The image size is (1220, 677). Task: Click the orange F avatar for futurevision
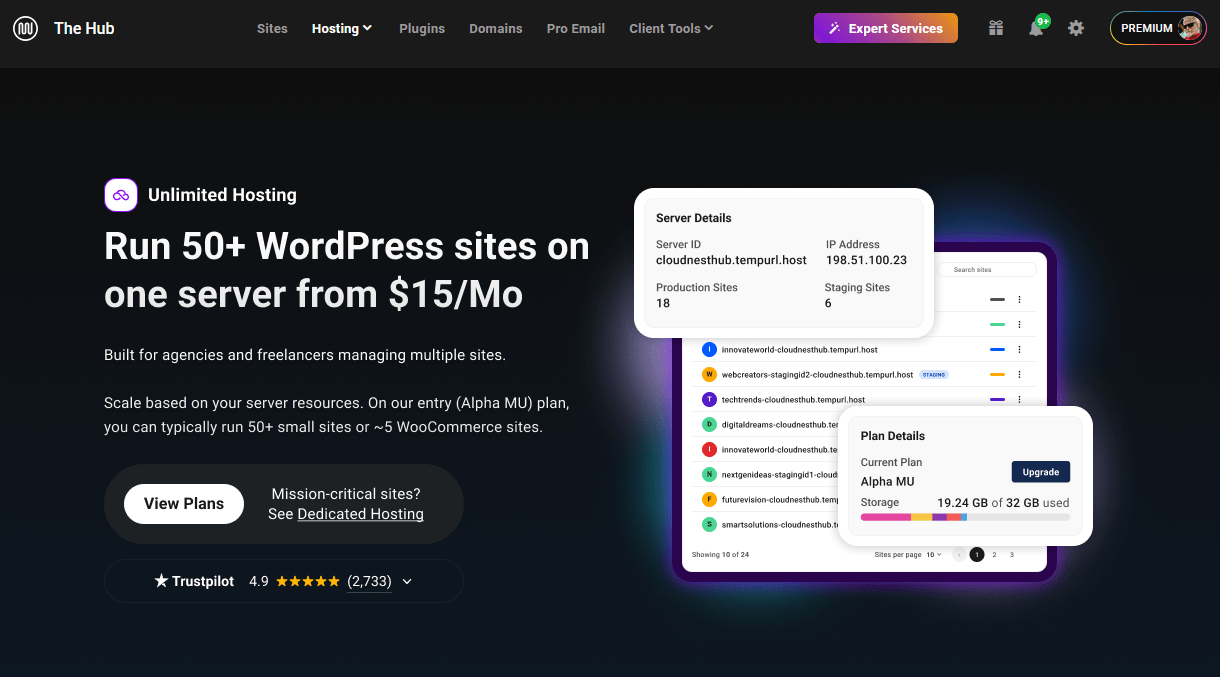click(709, 499)
